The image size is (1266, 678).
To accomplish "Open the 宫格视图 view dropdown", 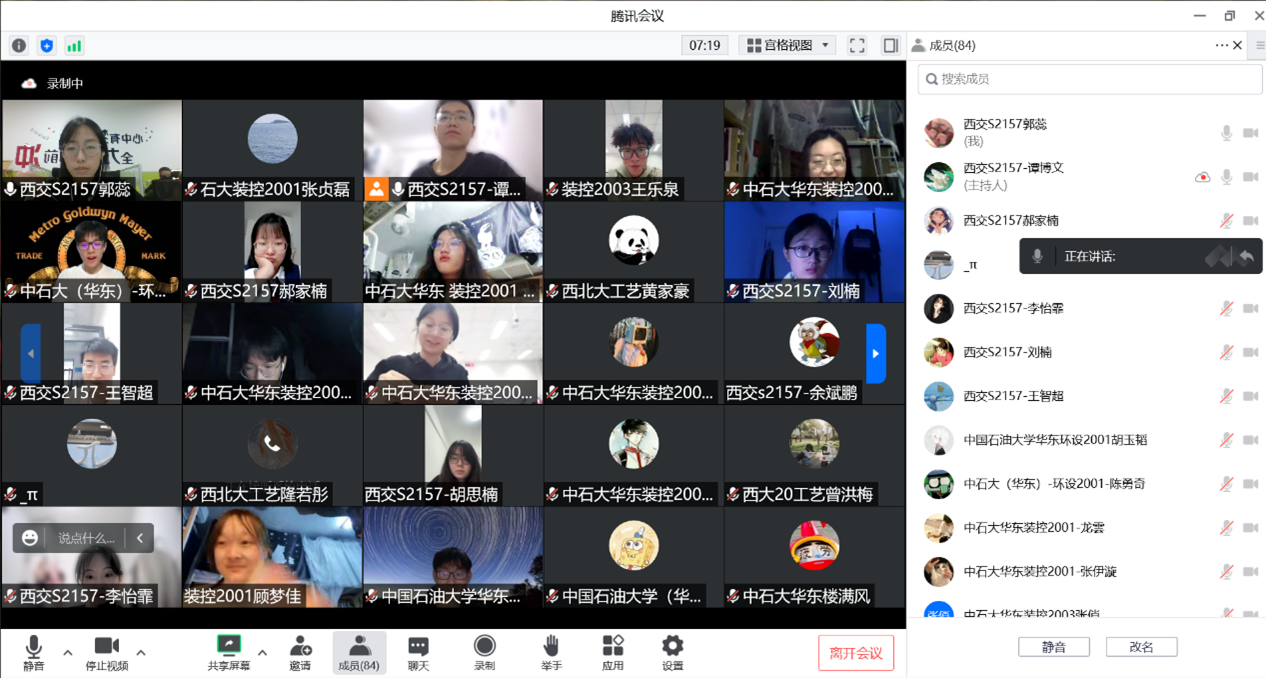I will (x=788, y=46).
